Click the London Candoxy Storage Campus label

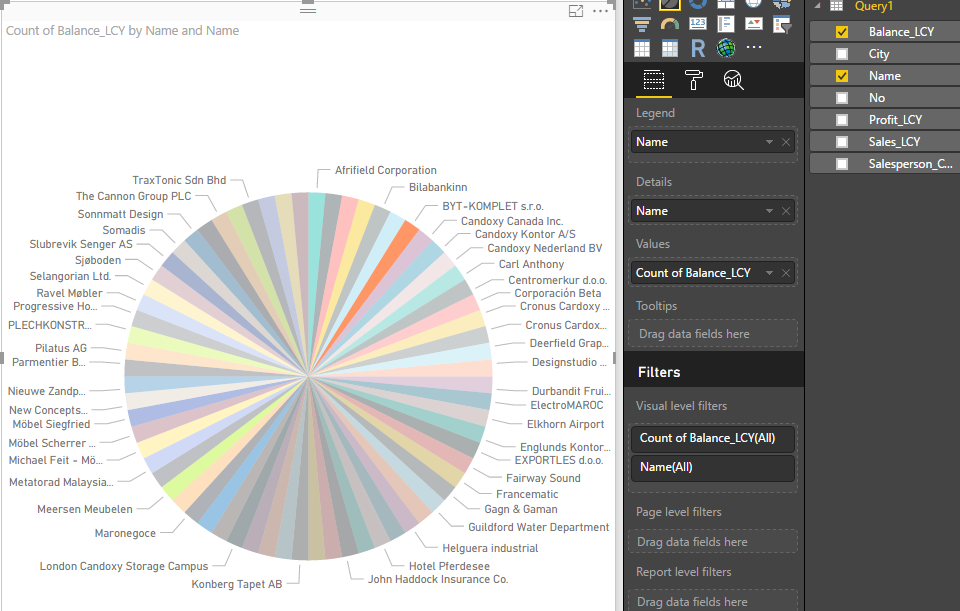tap(124, 566)
